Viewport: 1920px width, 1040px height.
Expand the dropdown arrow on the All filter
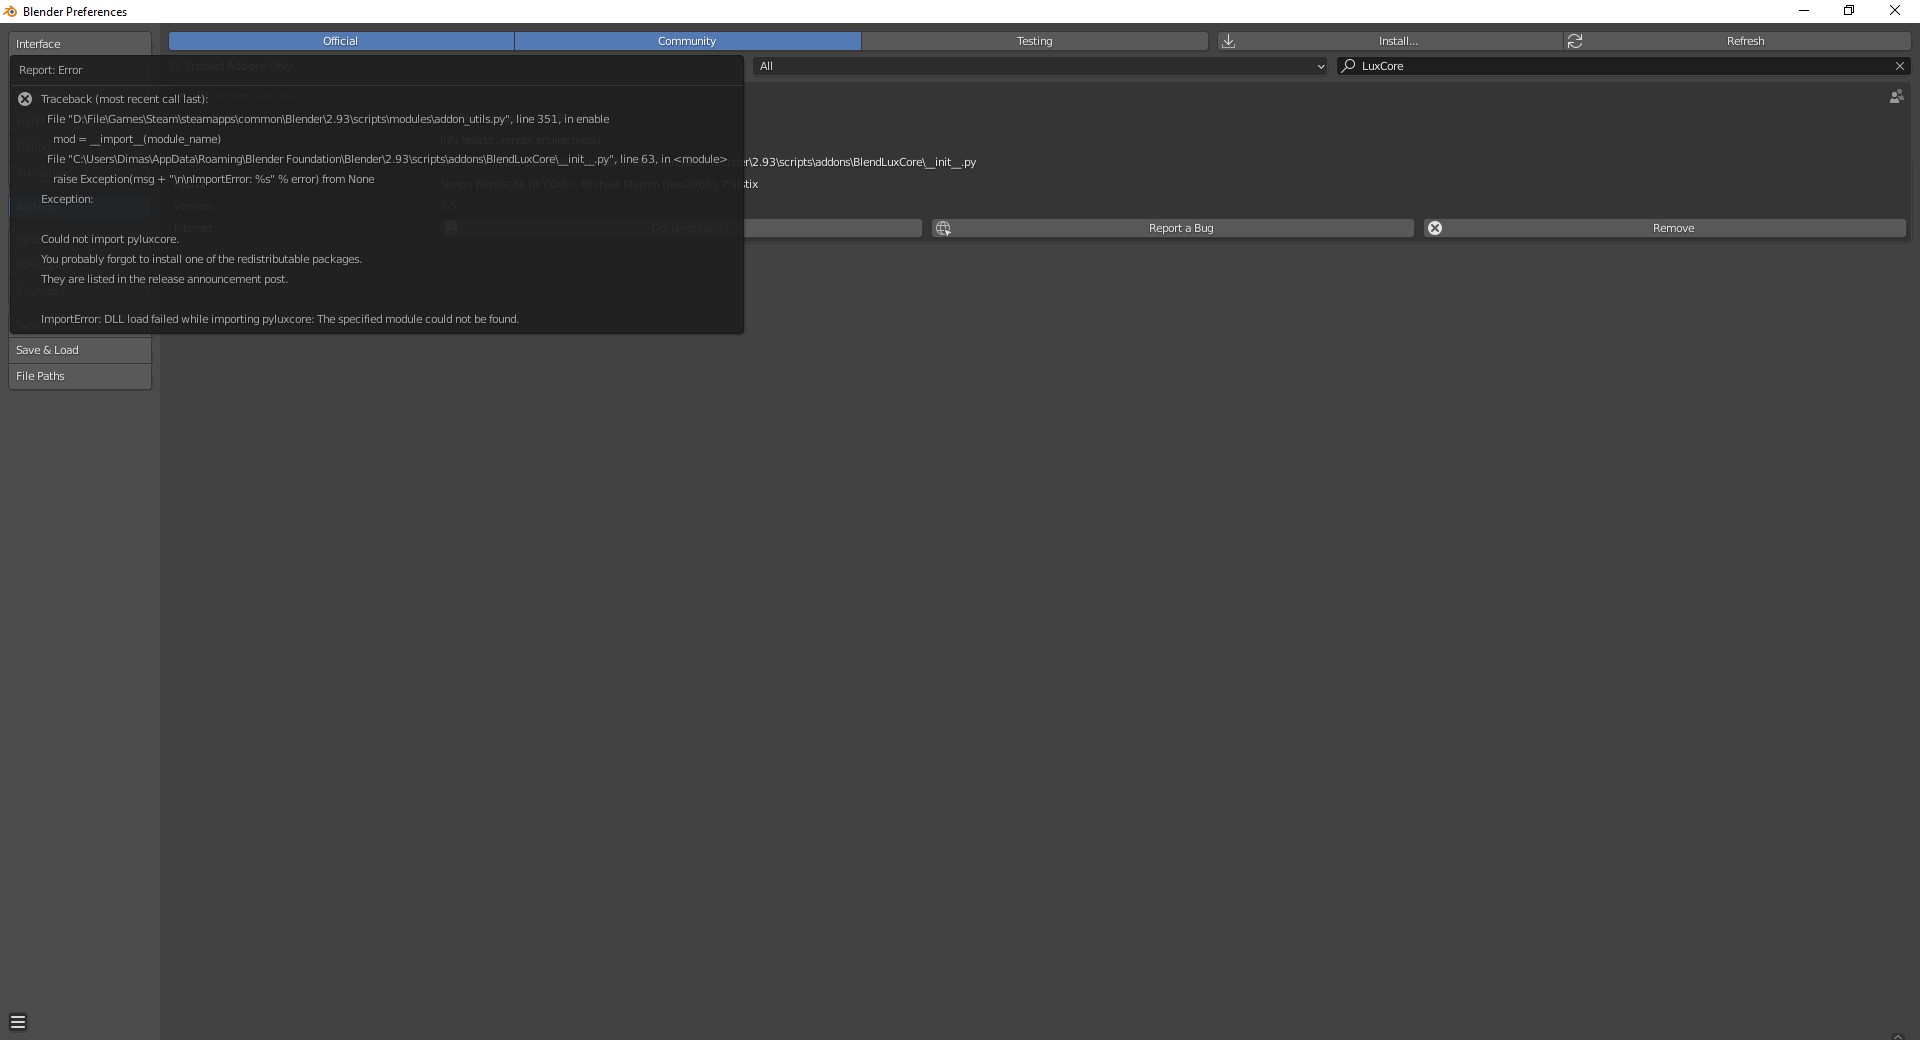(1320, 66)
